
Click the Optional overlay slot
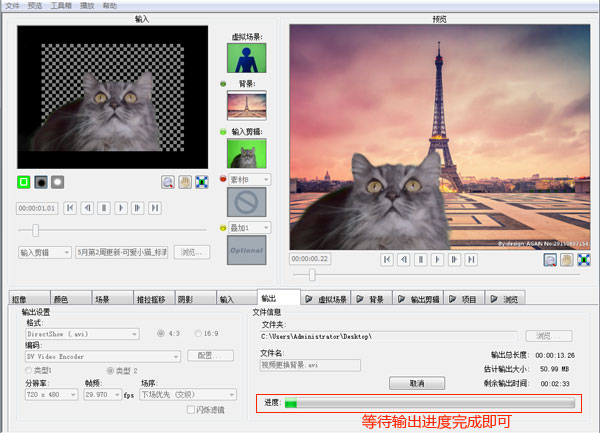click(x=247, y=250)
